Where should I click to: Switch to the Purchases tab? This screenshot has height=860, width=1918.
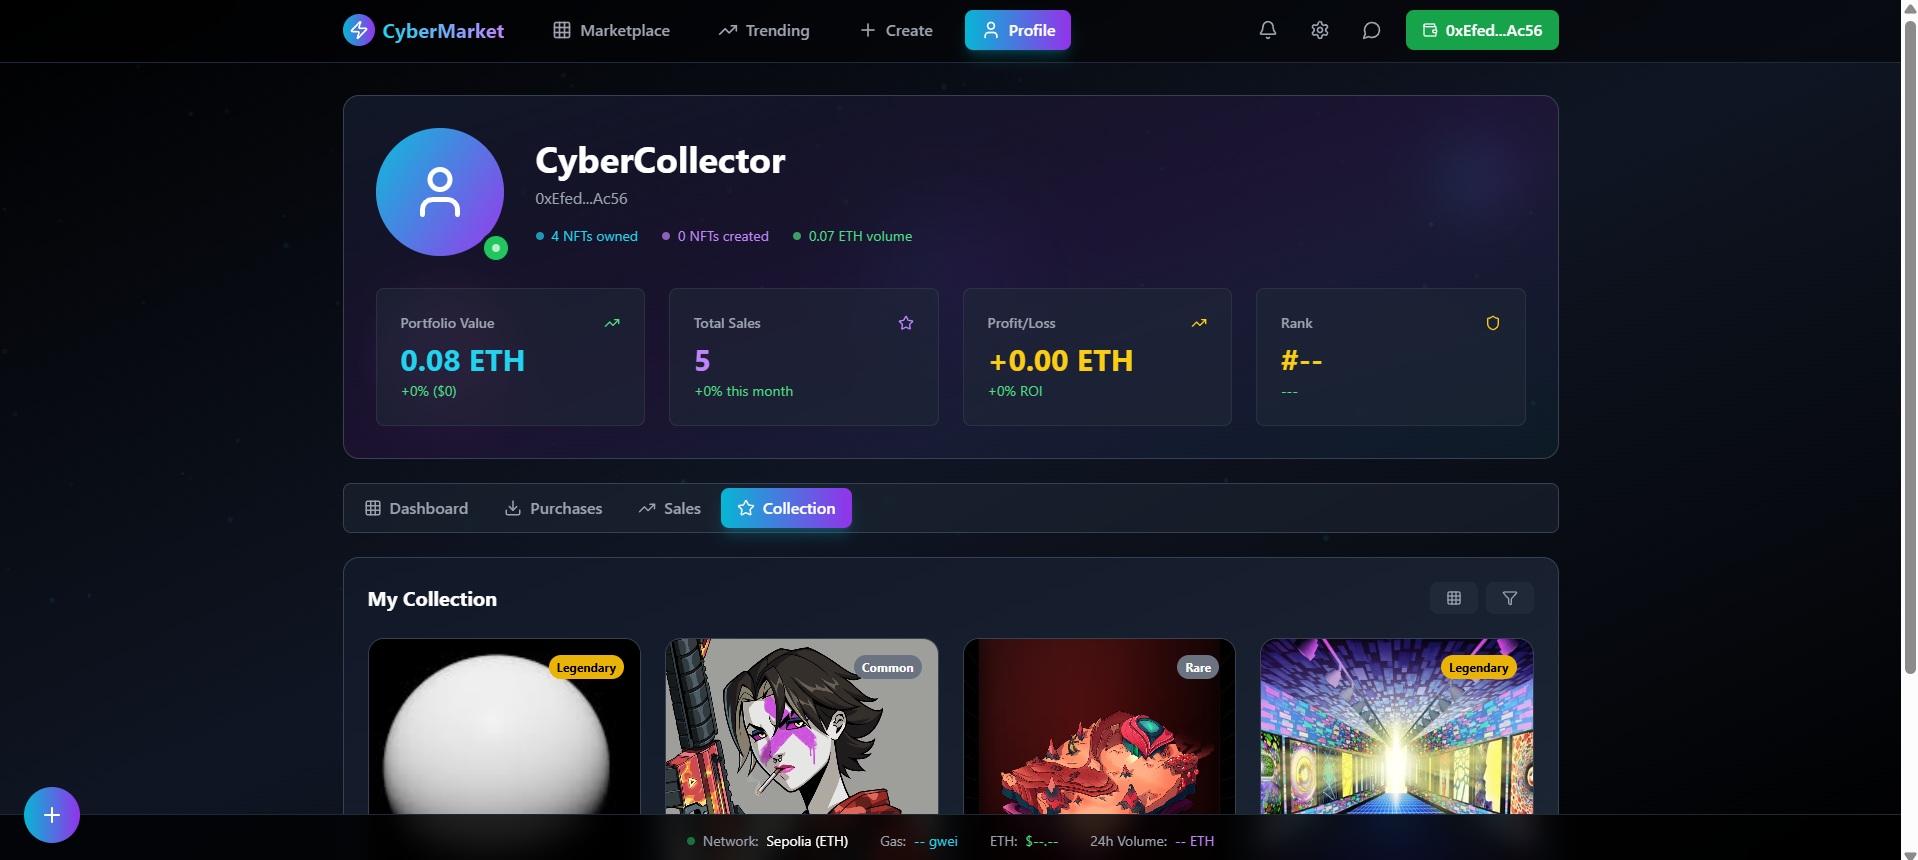[553, 508]
